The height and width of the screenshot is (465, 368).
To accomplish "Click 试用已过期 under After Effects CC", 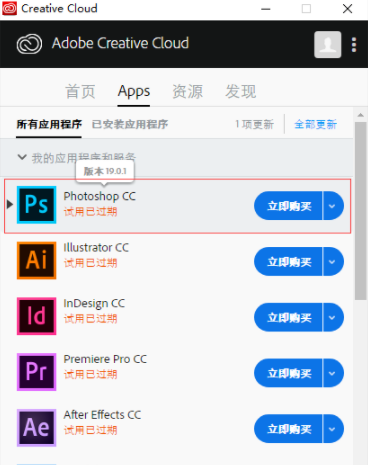I will tap(90, 430).
